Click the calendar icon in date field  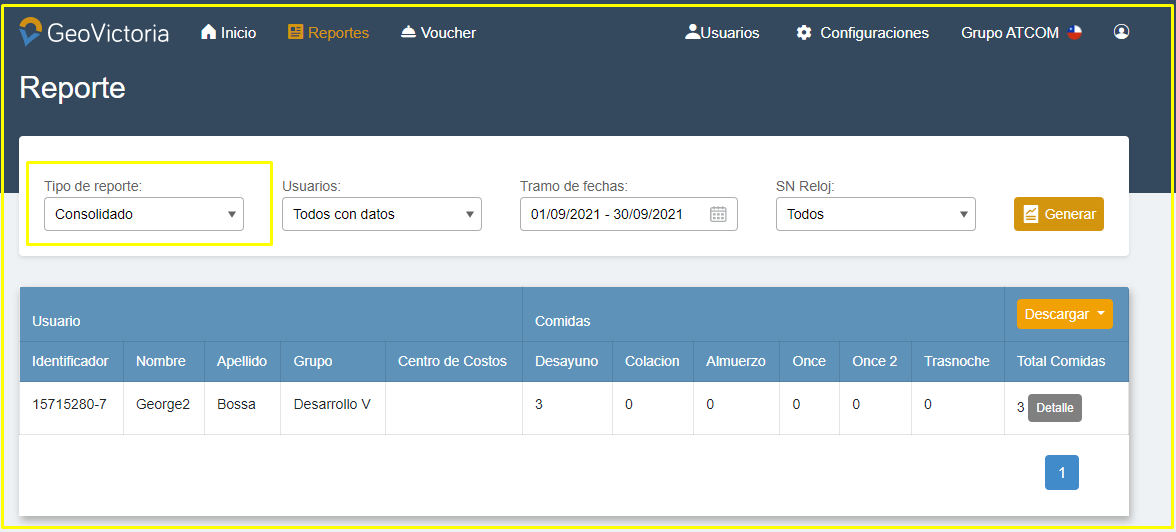(x=718, y=214)
